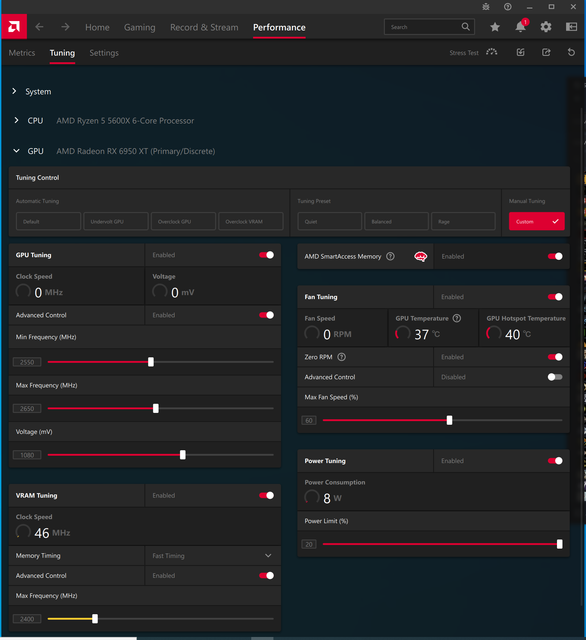Go forward with the right arrow
586x640 pixels.
(65, 27)
